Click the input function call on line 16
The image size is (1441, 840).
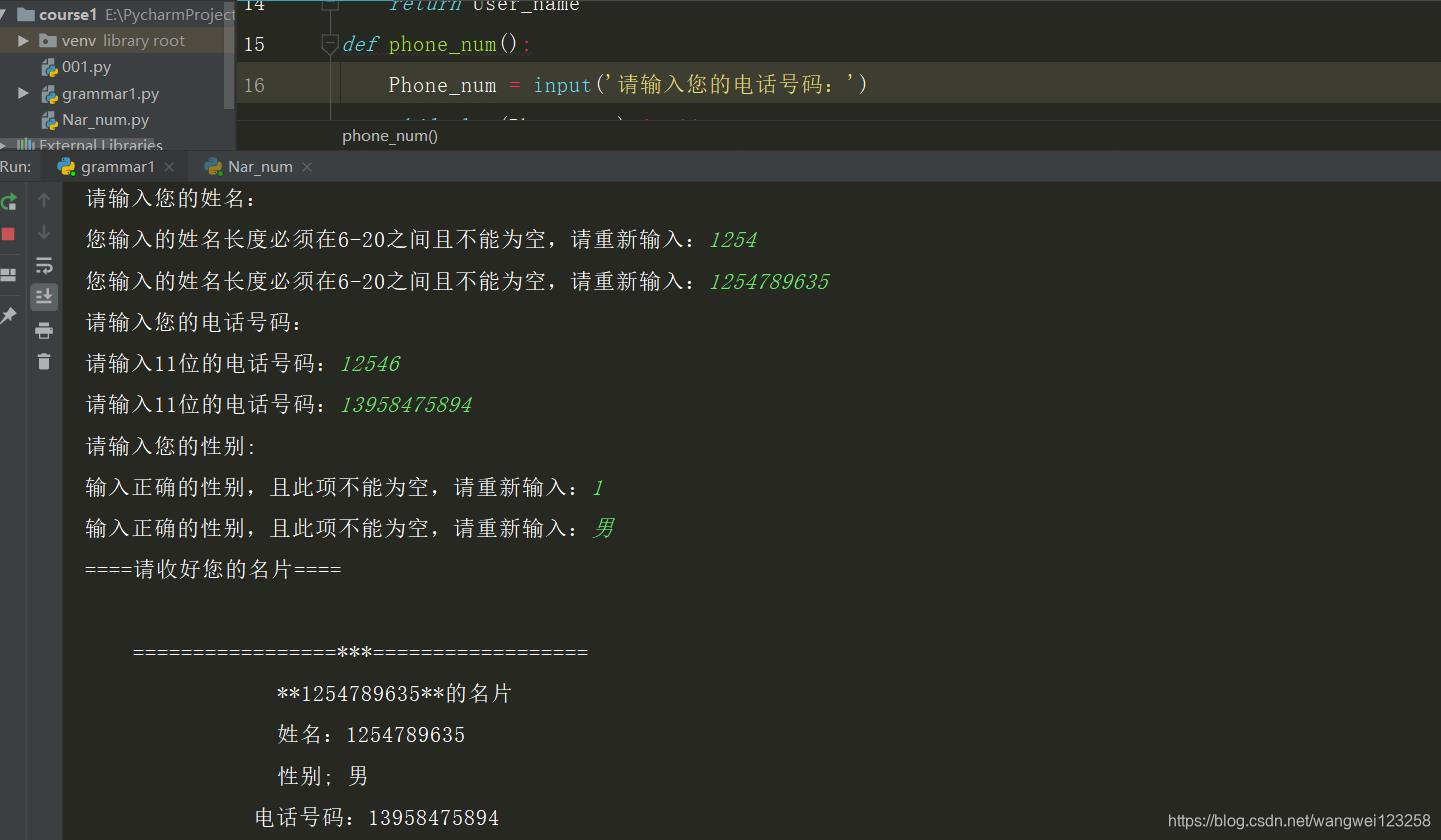pyautogui.click(x=562, y=86)
